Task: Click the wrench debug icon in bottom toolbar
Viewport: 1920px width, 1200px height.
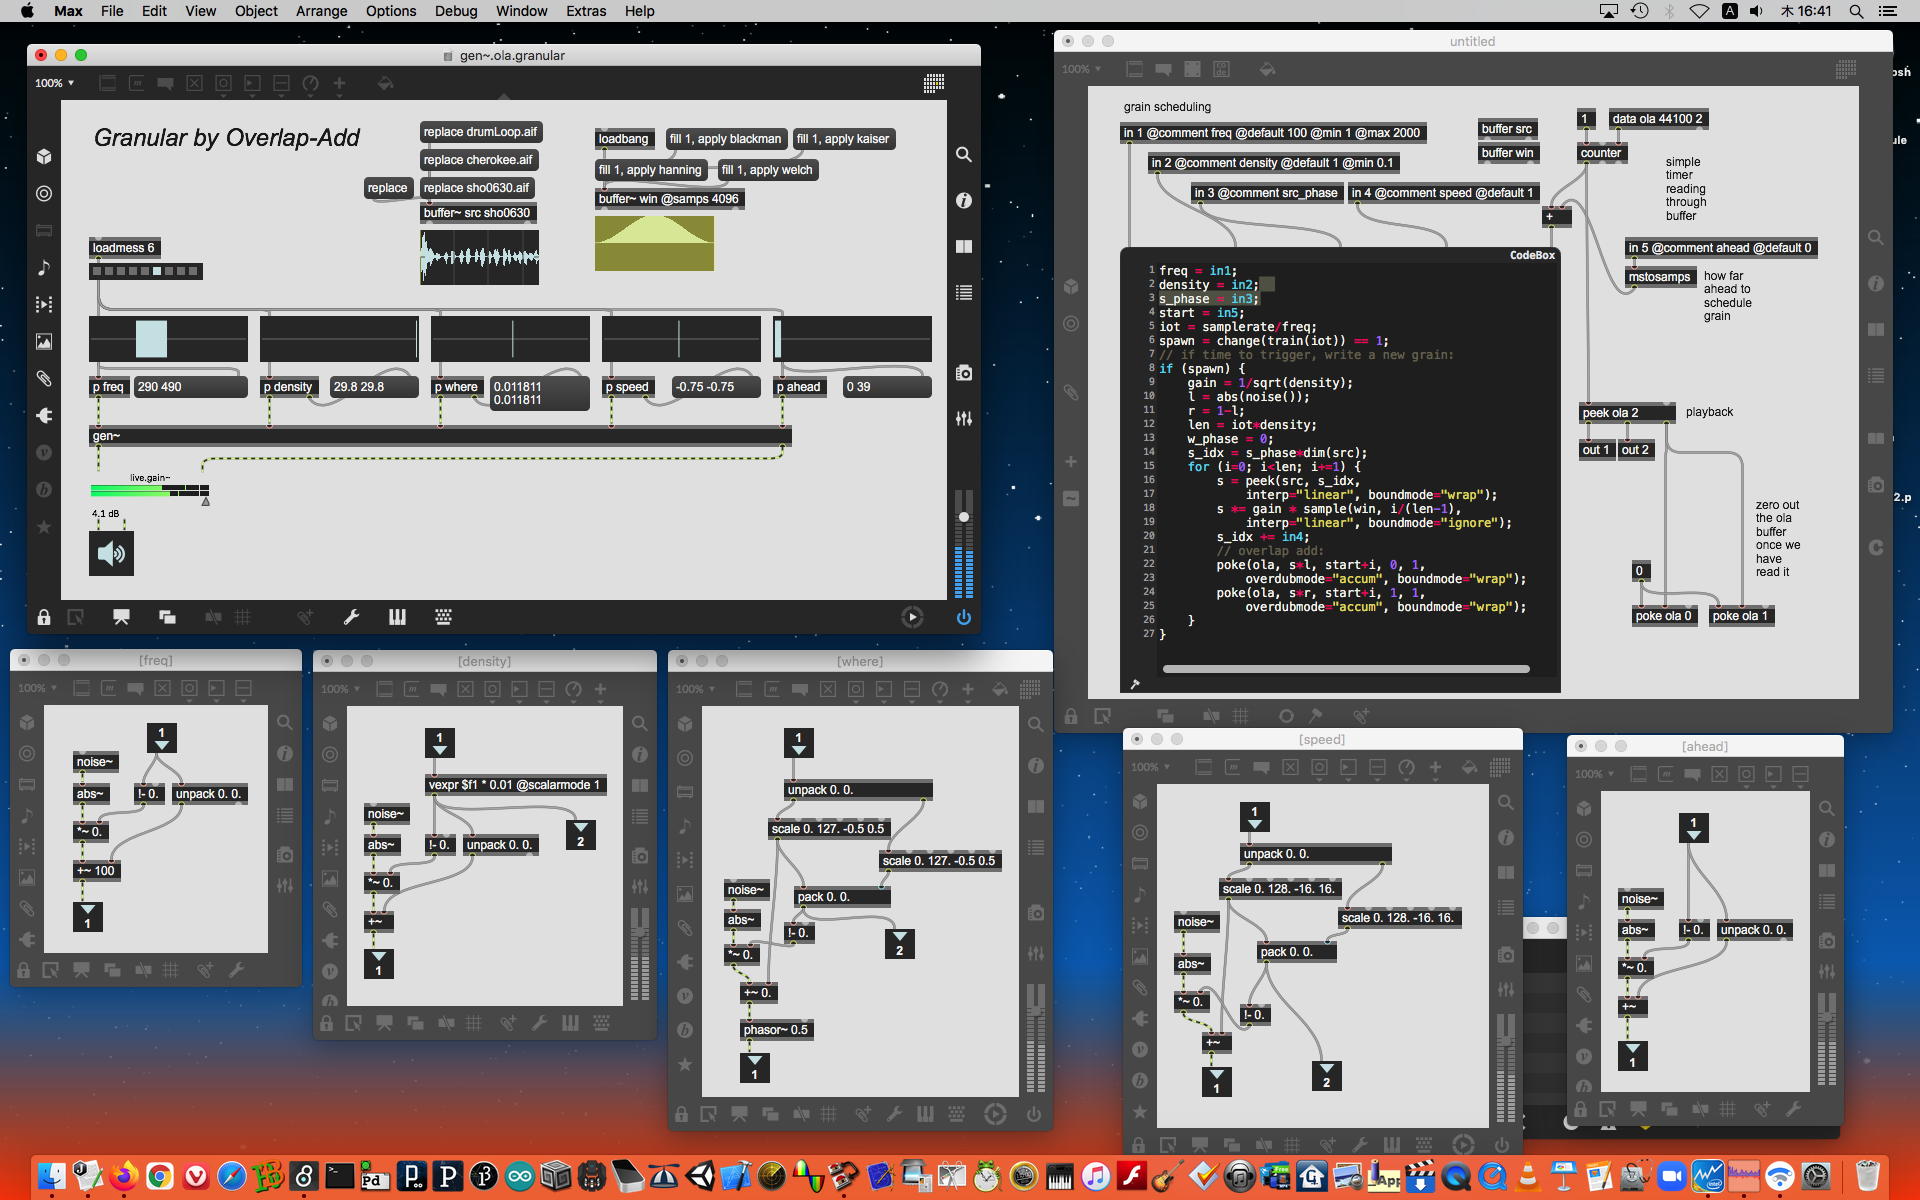Action: point(351,617)
